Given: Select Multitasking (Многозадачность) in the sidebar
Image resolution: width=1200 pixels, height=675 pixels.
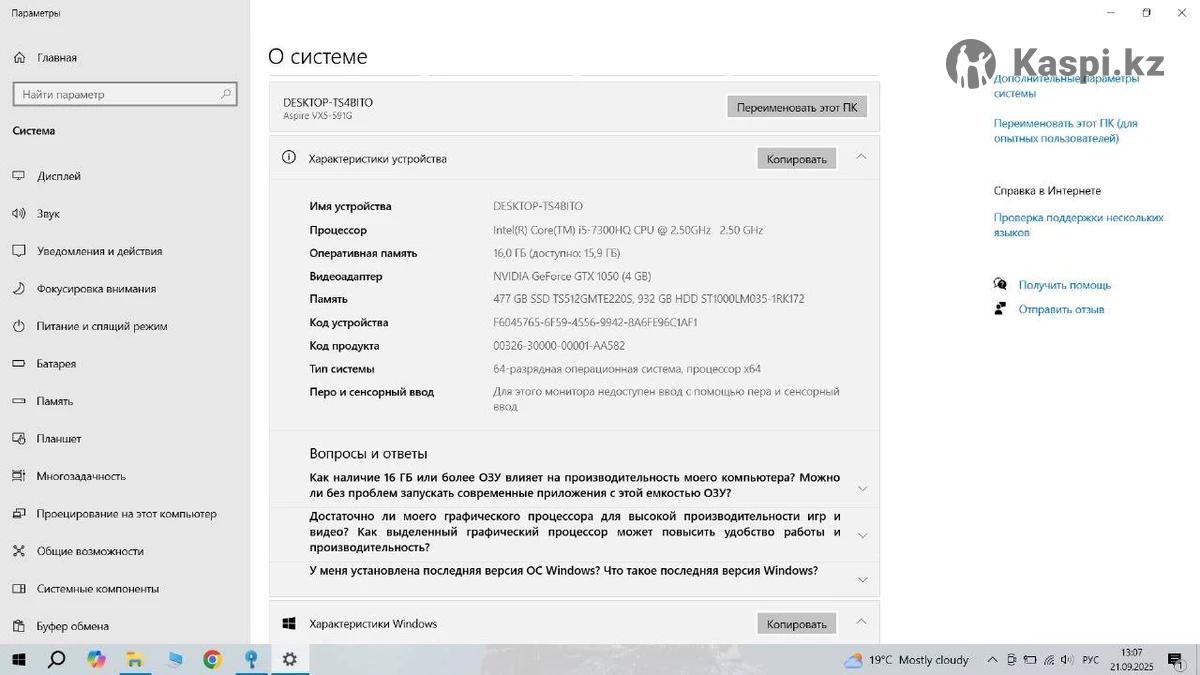Looking at the screenshot, I should pyautogui.click(x=81, y=476).
